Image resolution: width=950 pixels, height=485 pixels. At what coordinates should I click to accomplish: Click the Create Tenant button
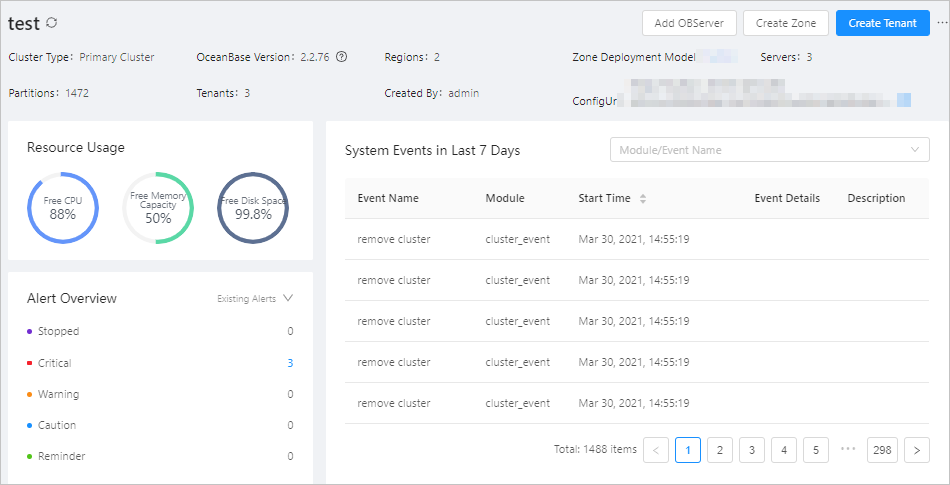883,24
